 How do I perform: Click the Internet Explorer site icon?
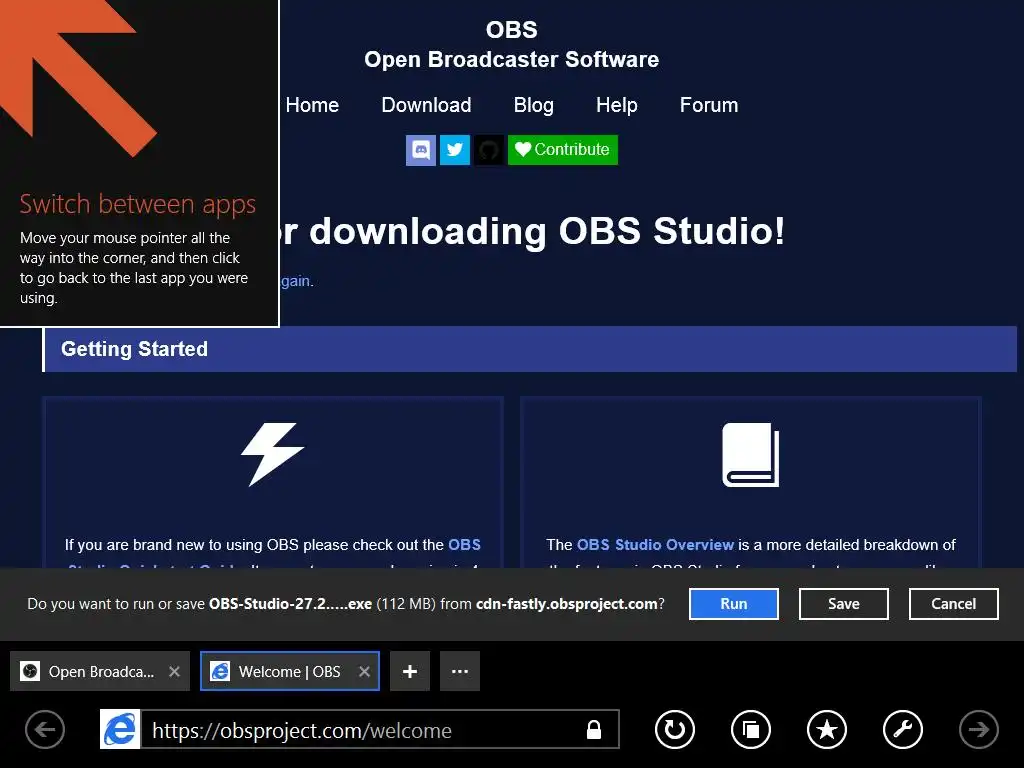(120, 729)
